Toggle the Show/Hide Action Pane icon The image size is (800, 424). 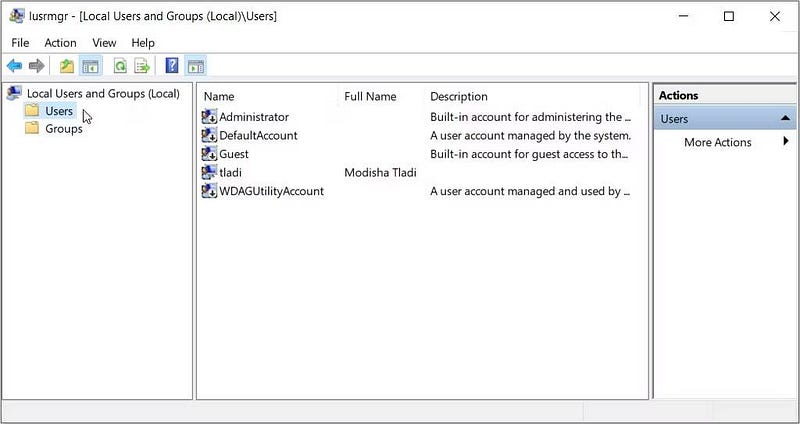[195, 66]
